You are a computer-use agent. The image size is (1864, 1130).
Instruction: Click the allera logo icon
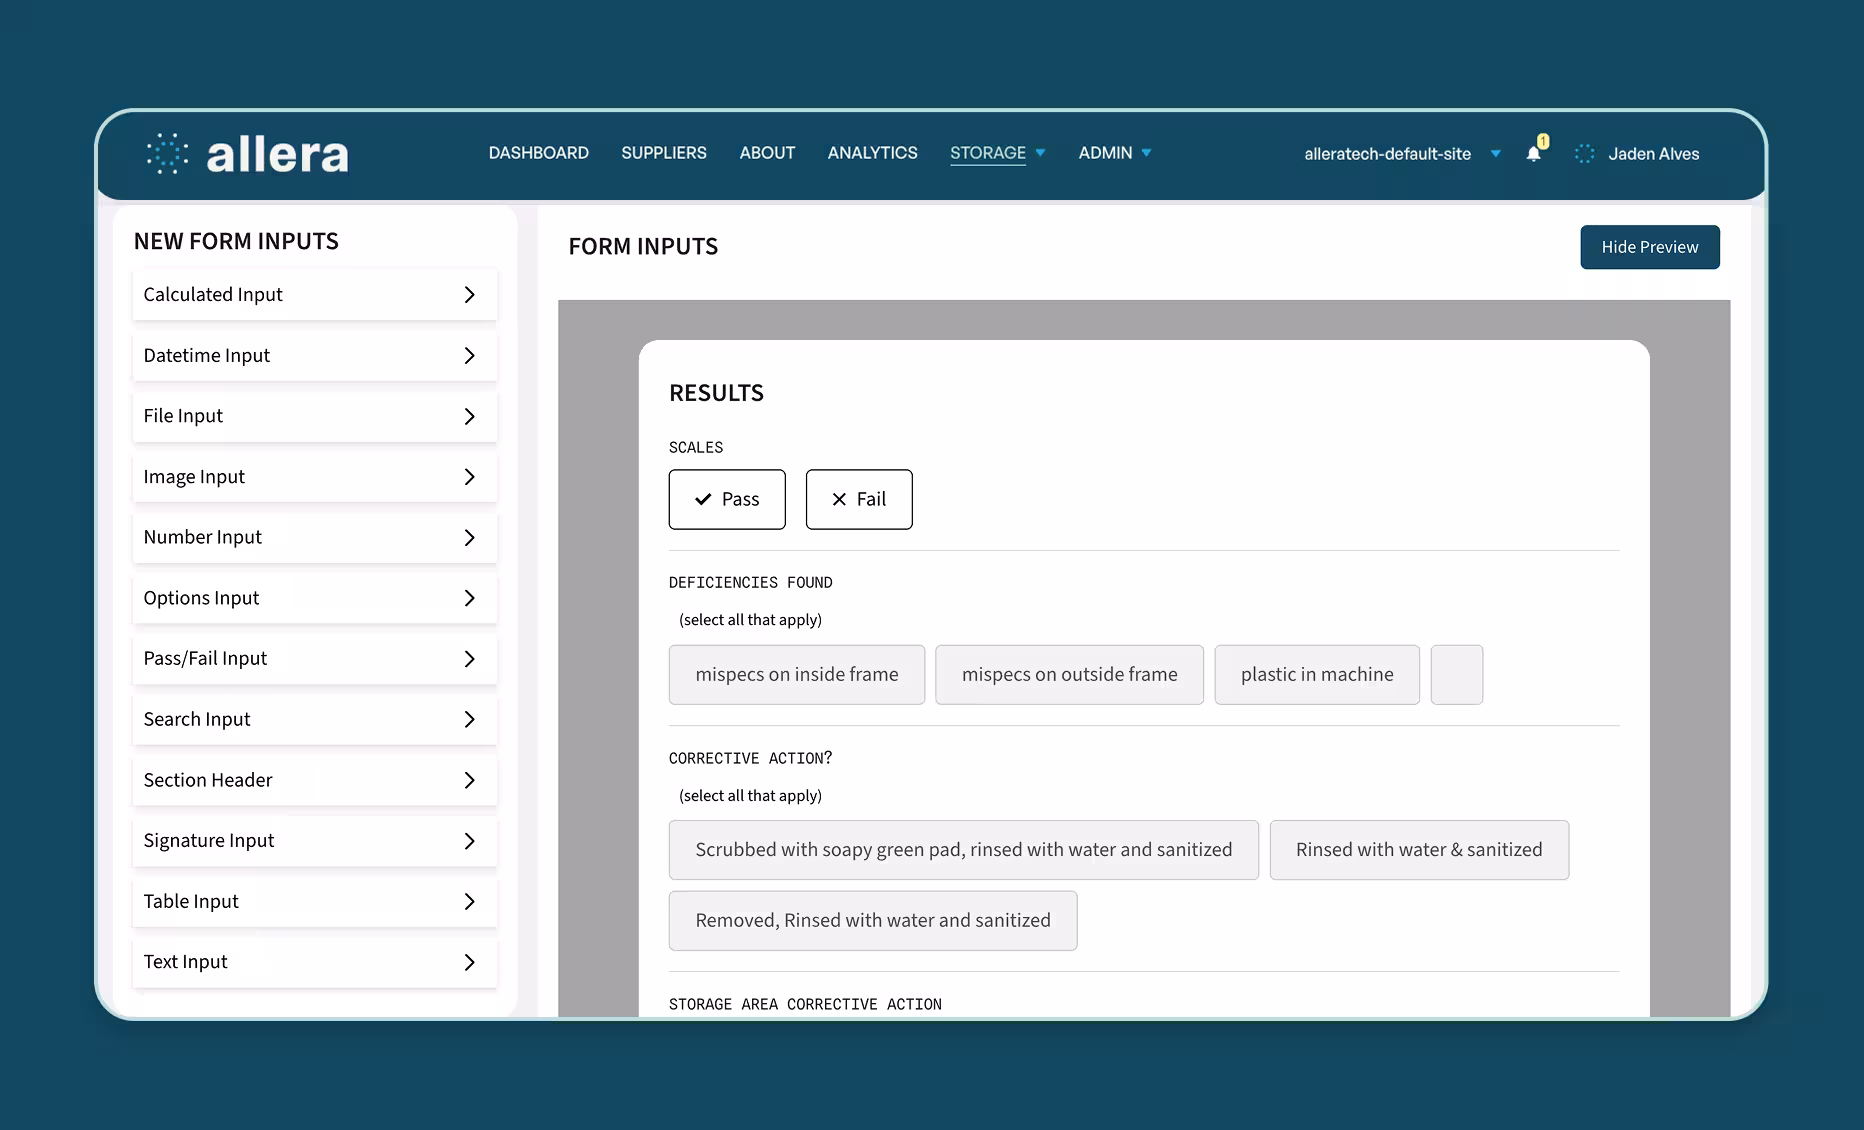coord(167,154)
